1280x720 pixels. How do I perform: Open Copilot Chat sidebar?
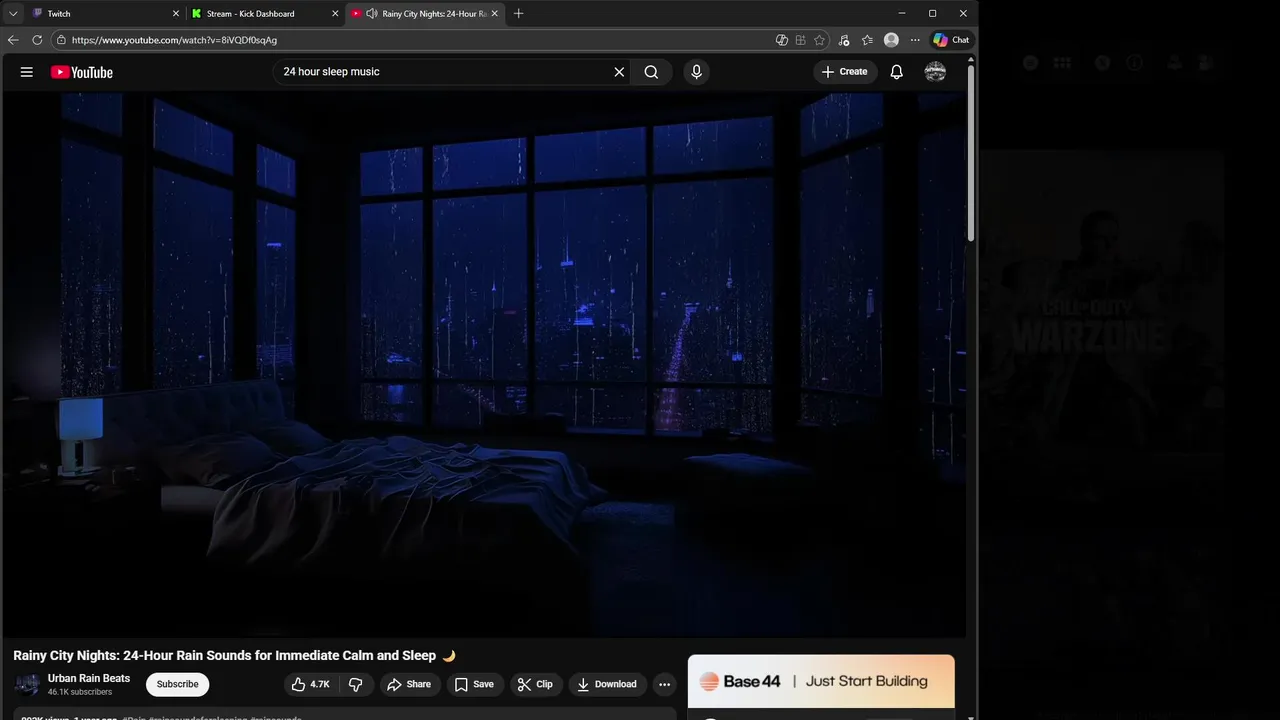pyautogui.click(x=951, y=40)
